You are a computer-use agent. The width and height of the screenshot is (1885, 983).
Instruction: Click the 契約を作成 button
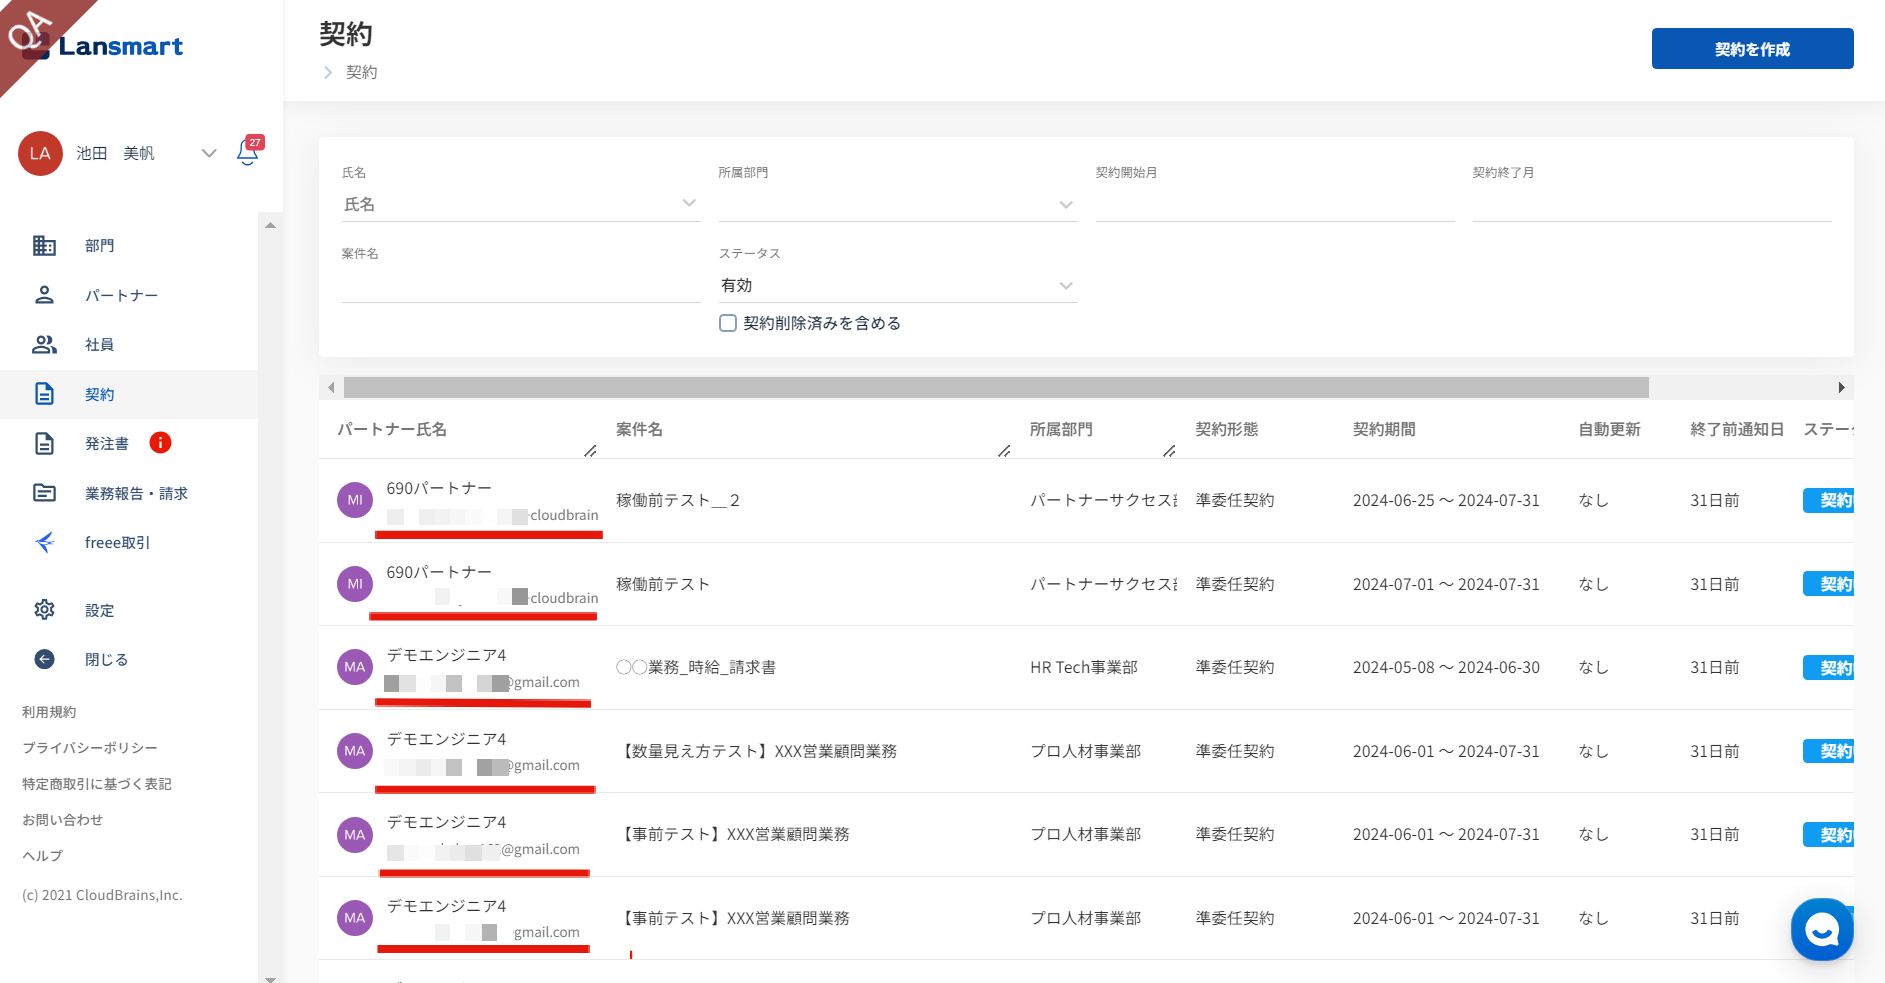(x=1752, y=49)
